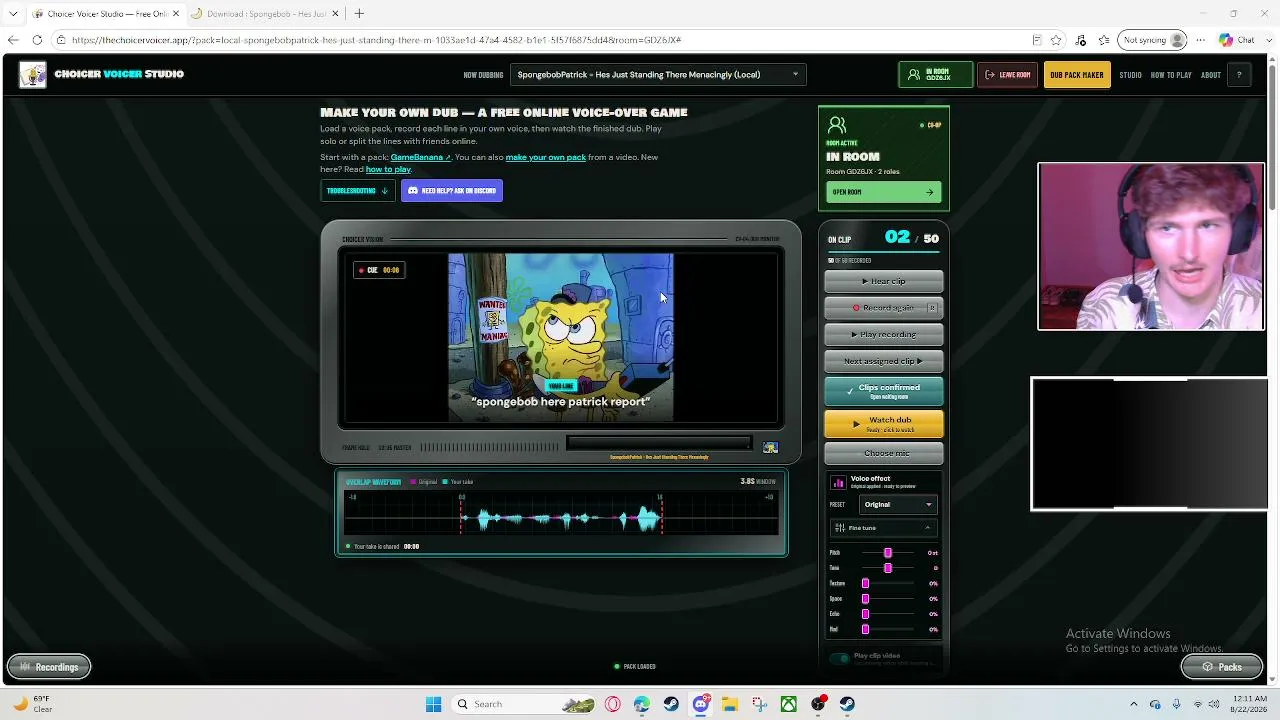Bookmark this page with the star icon
This screenshot has width=1280, height=720.
1056,40
